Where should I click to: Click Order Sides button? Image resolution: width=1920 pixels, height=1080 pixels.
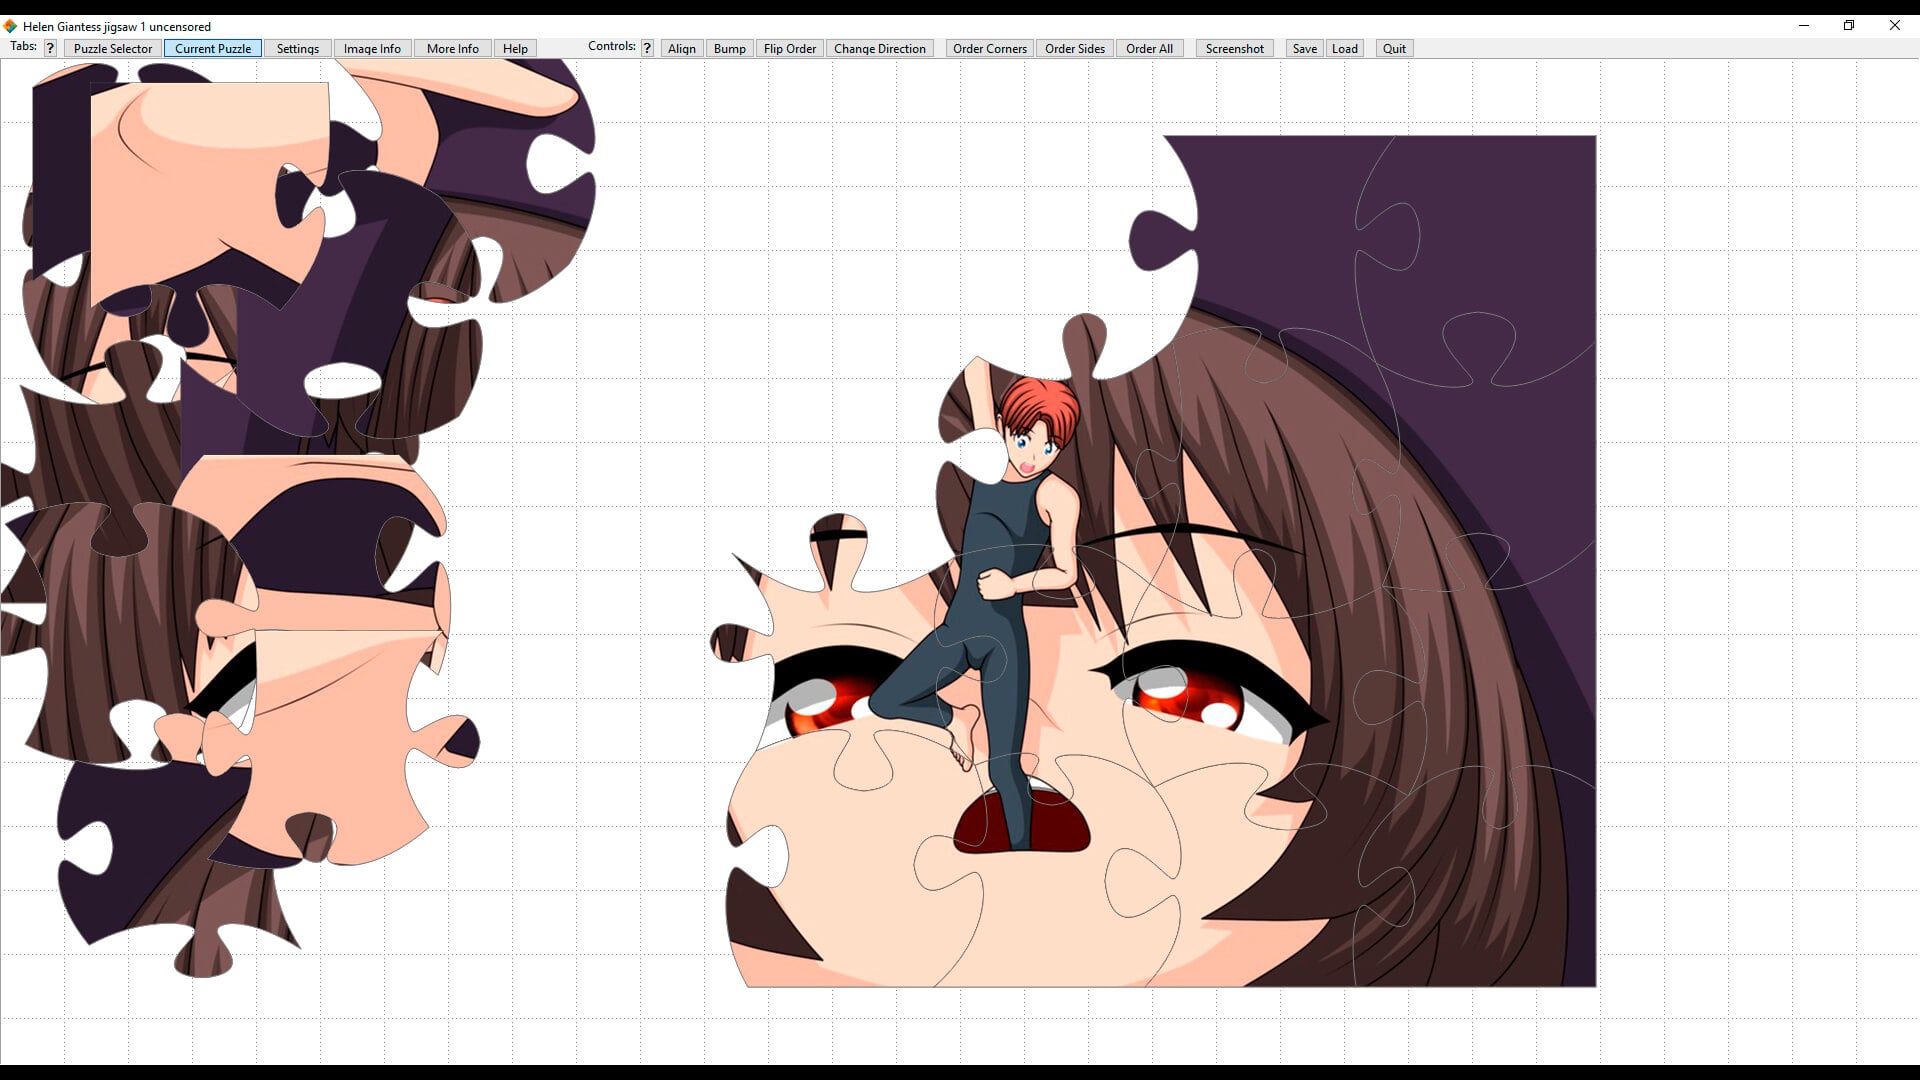[1075, 48]
